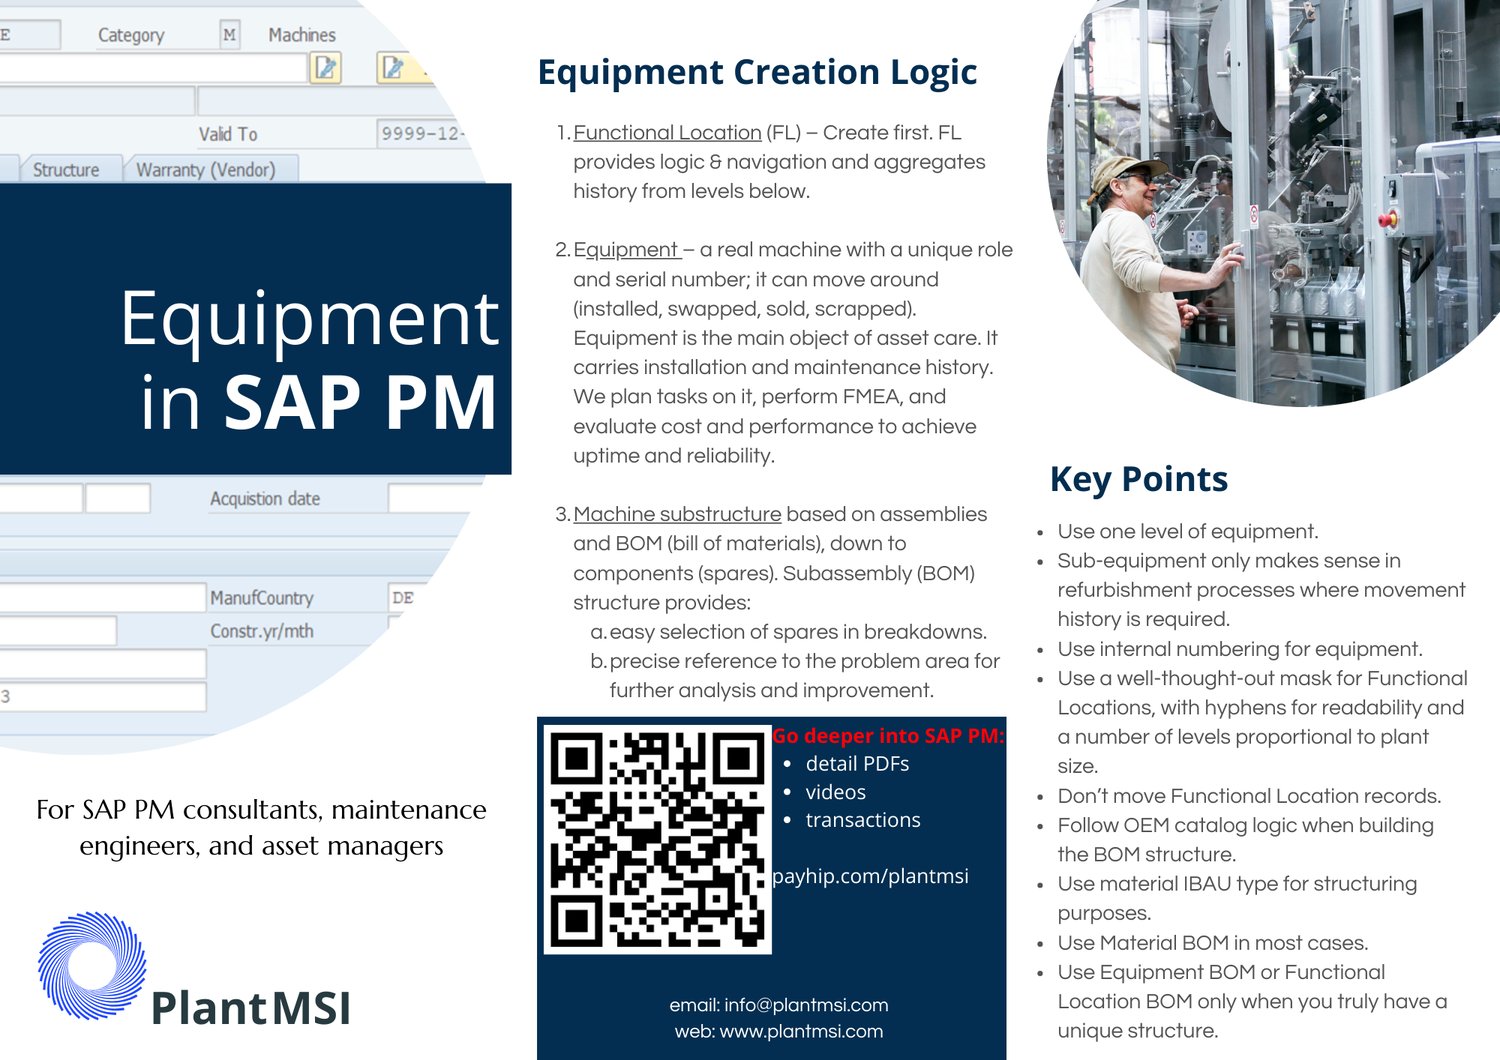Click the "Machines" category description text
This screenshot has width=1500, height=1060.
[x=302, y=35]
